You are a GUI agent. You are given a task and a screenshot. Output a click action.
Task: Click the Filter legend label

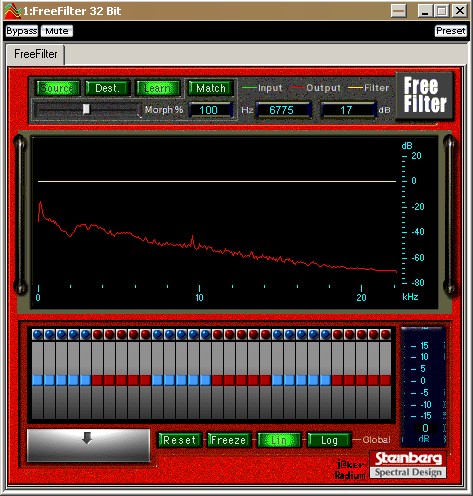[376, 88]
